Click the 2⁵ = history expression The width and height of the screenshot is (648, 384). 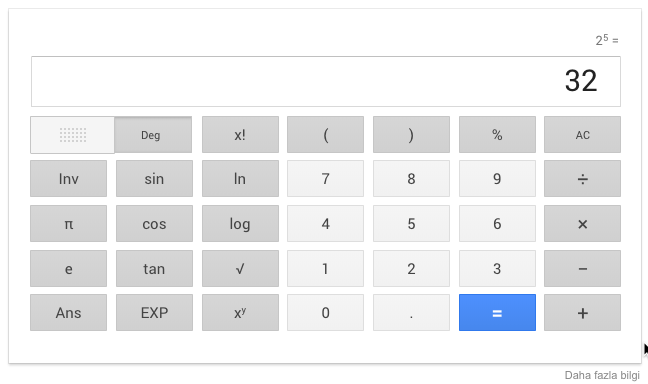coord(607,40)
